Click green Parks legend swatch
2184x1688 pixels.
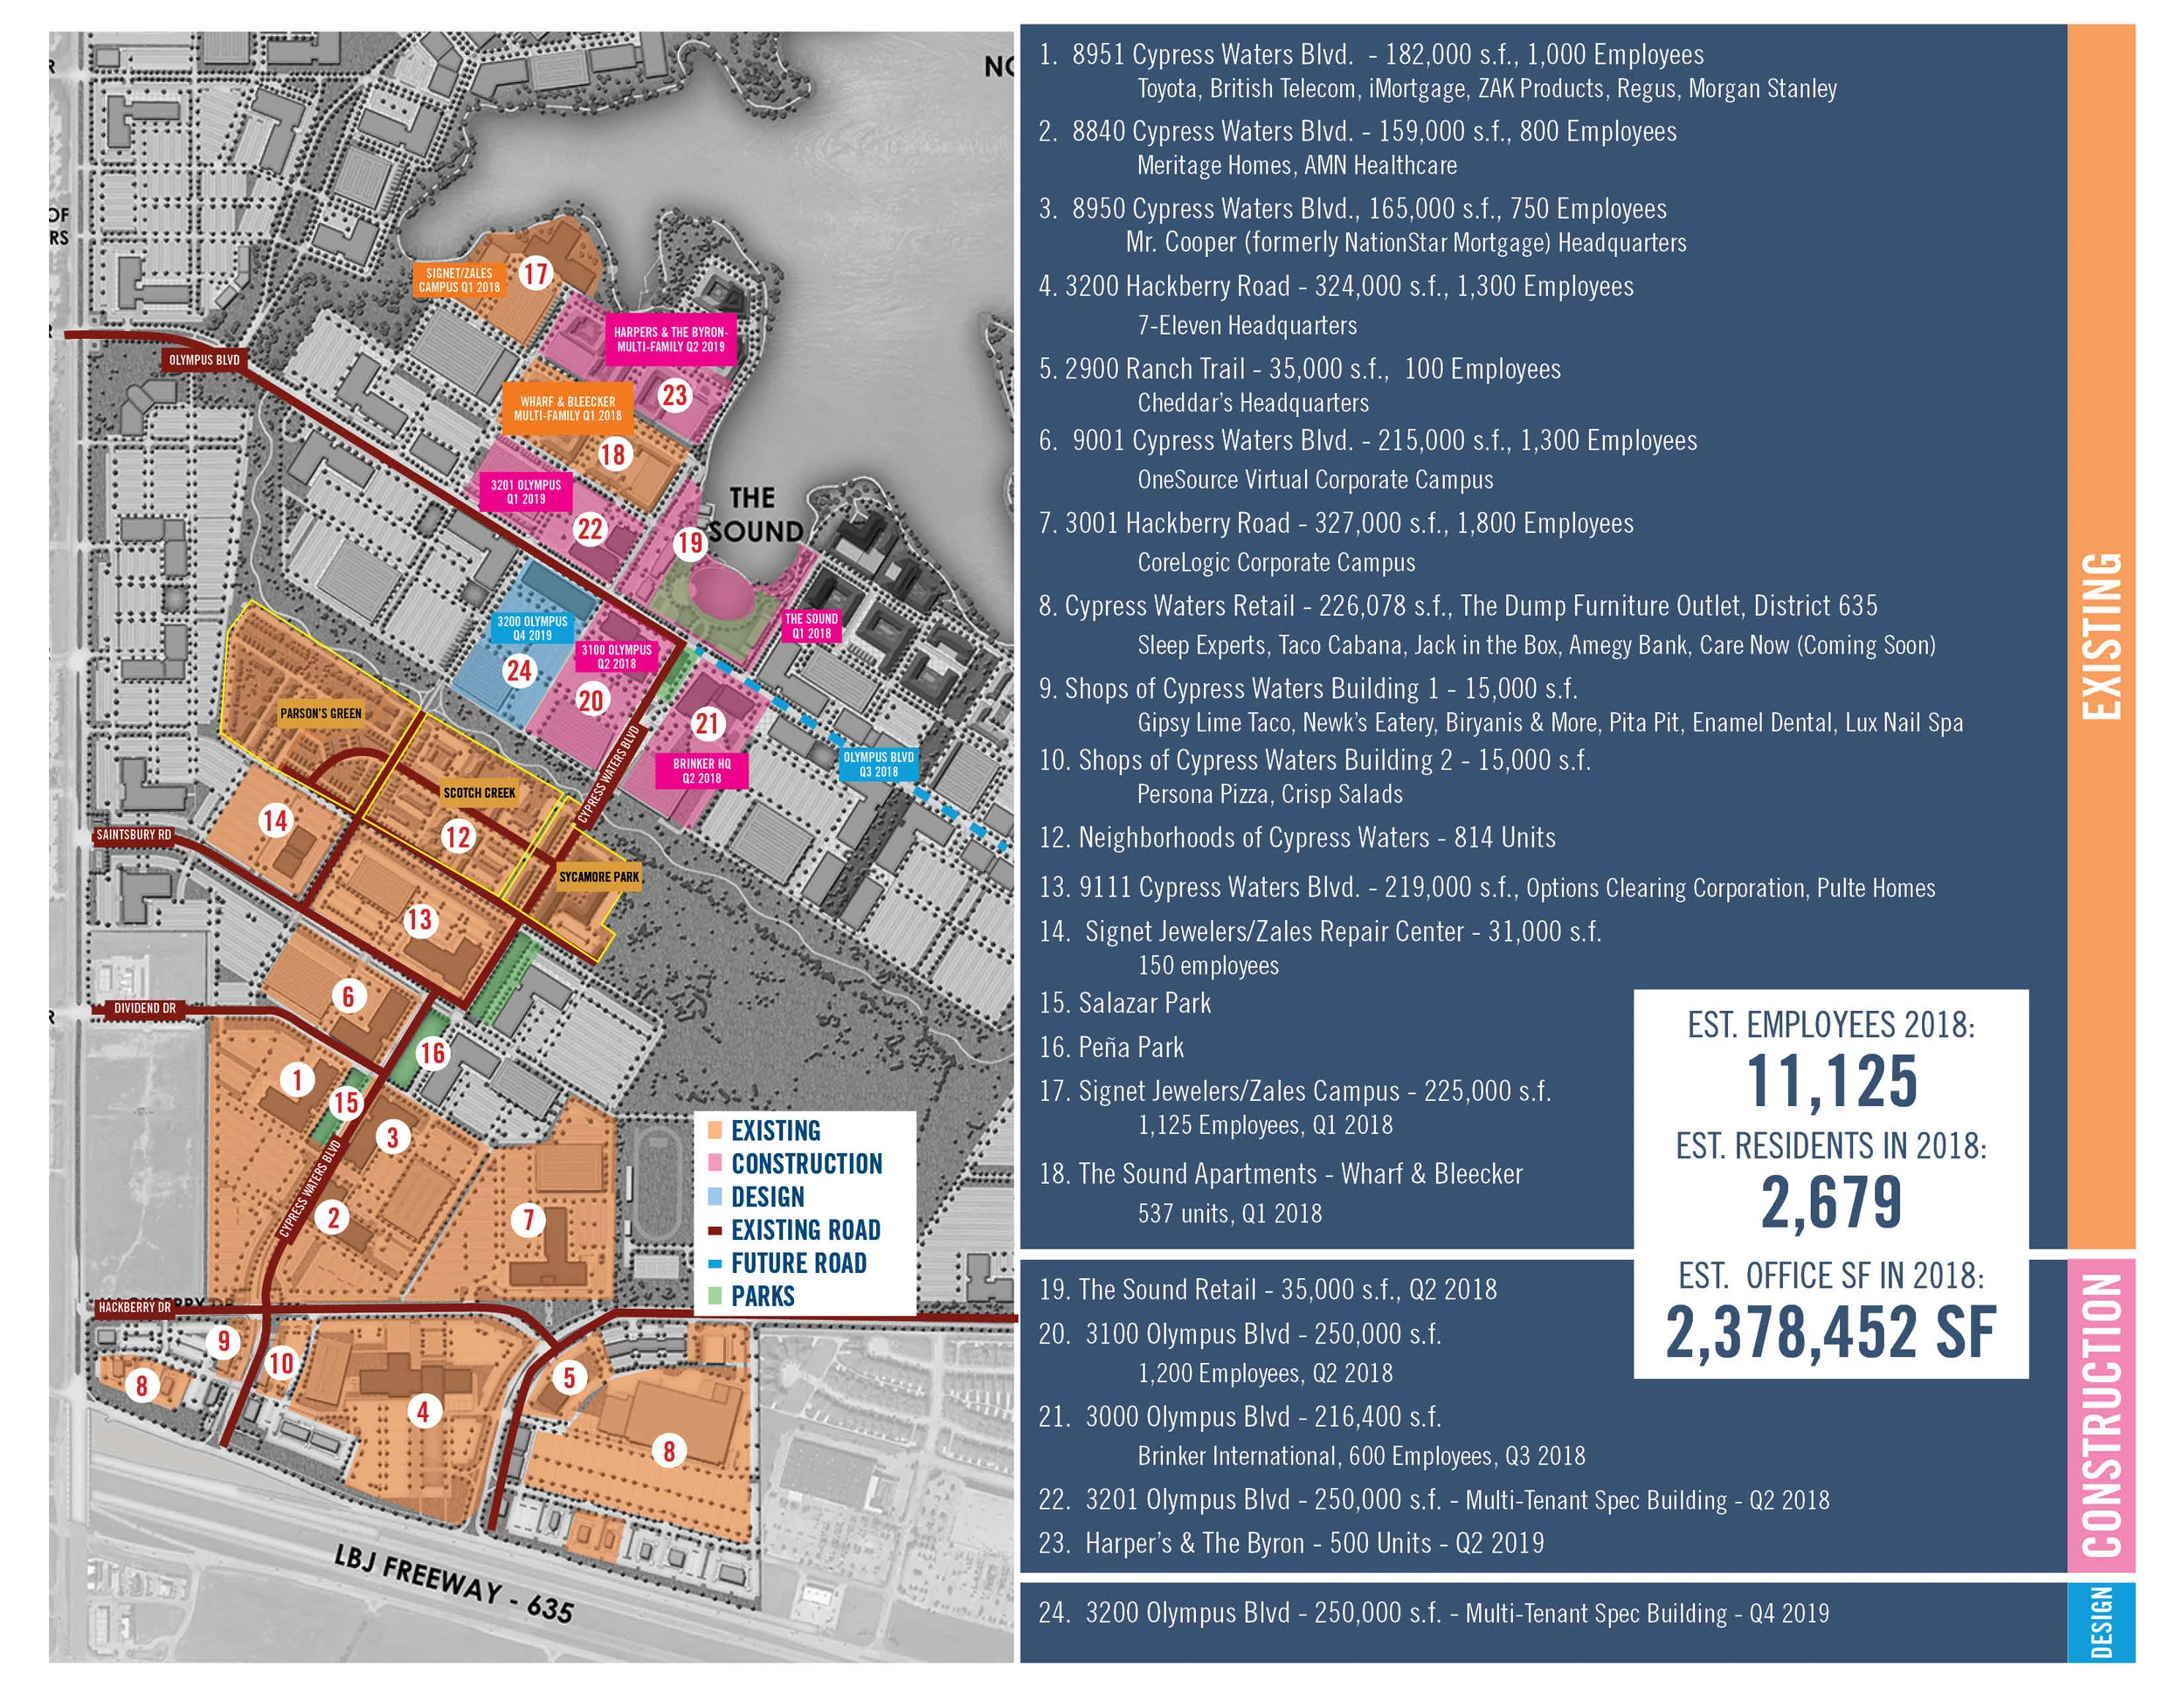714,1296
